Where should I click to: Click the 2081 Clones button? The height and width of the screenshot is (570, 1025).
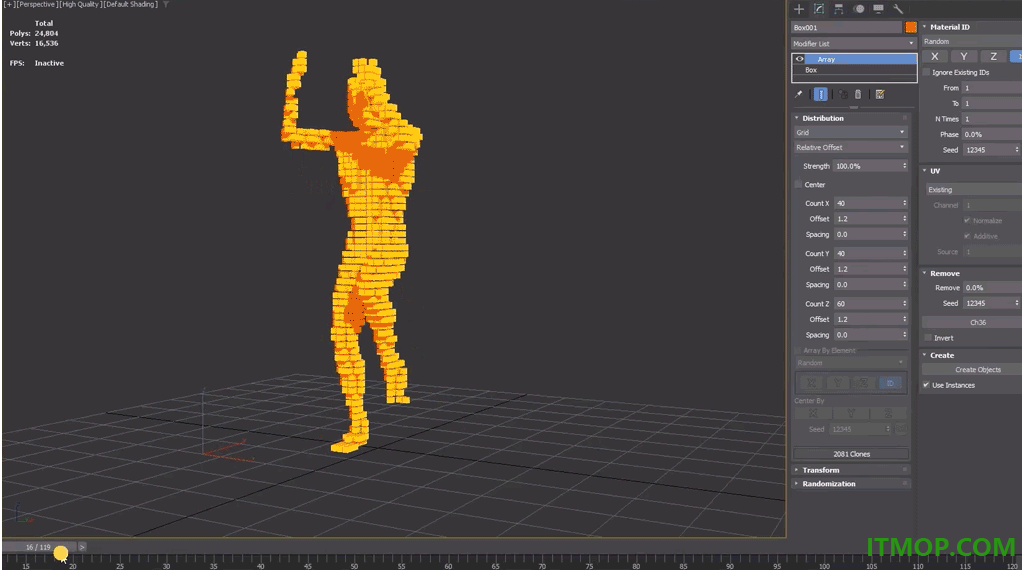[851, 454]
